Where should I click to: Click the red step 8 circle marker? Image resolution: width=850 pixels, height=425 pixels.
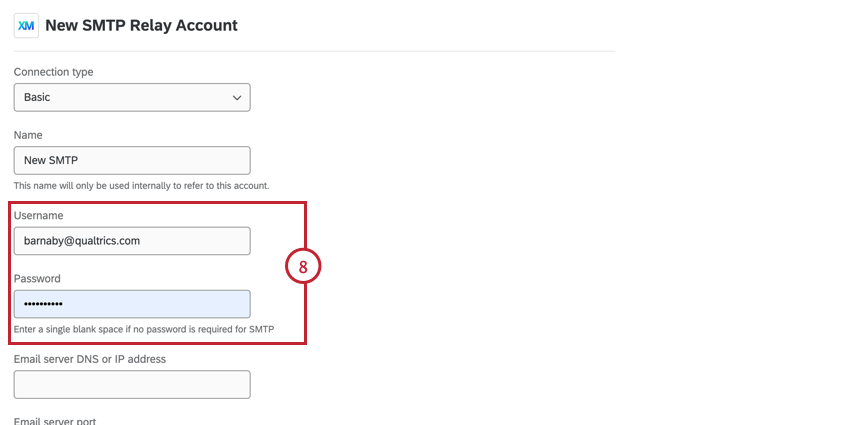[x=303, y=266]
